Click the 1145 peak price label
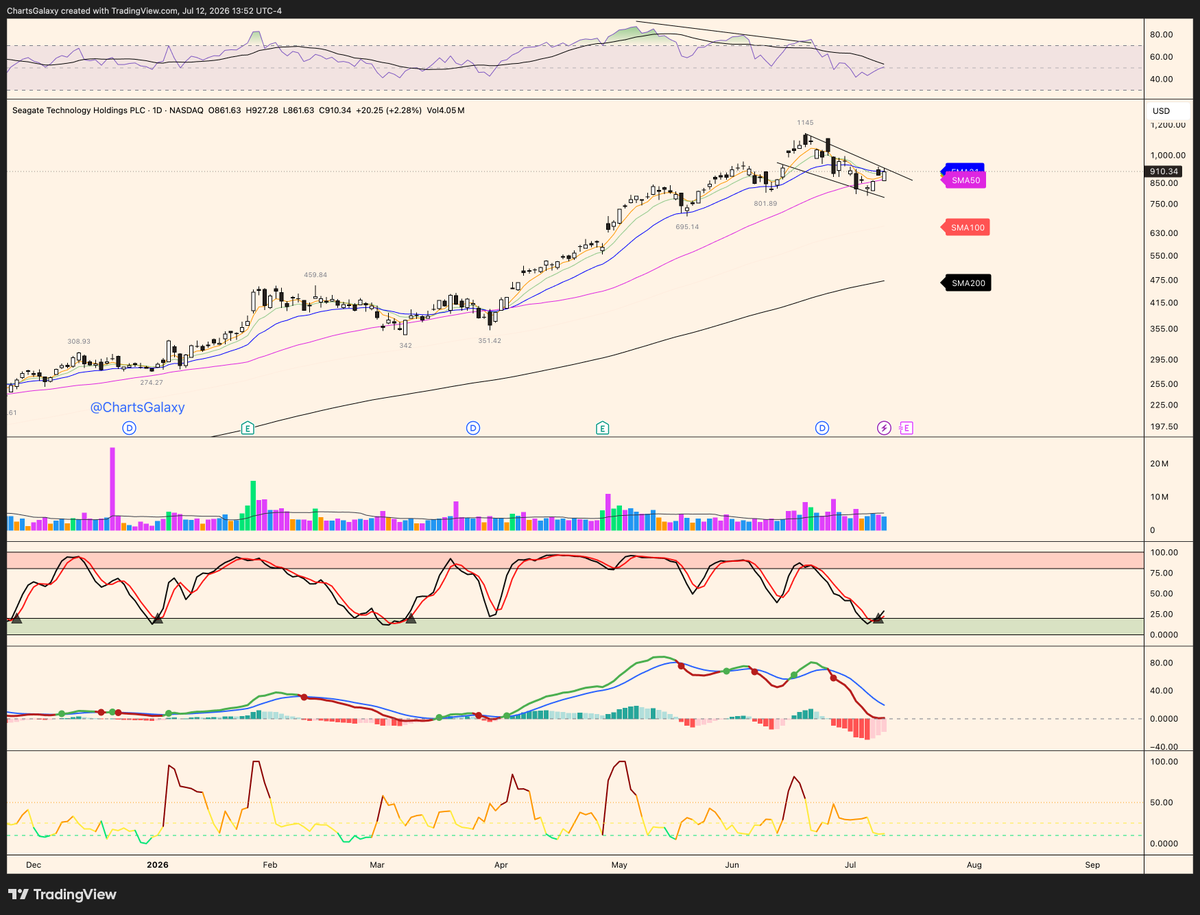 (x=805, y=122)
